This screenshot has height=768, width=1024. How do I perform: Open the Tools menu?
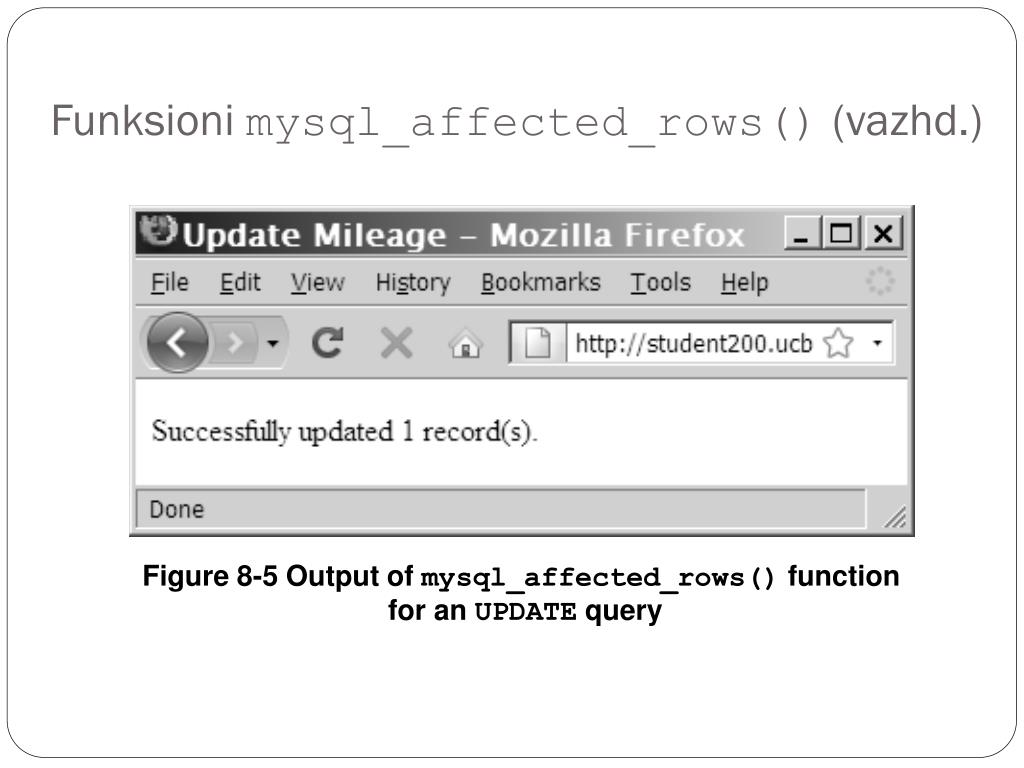660,283
